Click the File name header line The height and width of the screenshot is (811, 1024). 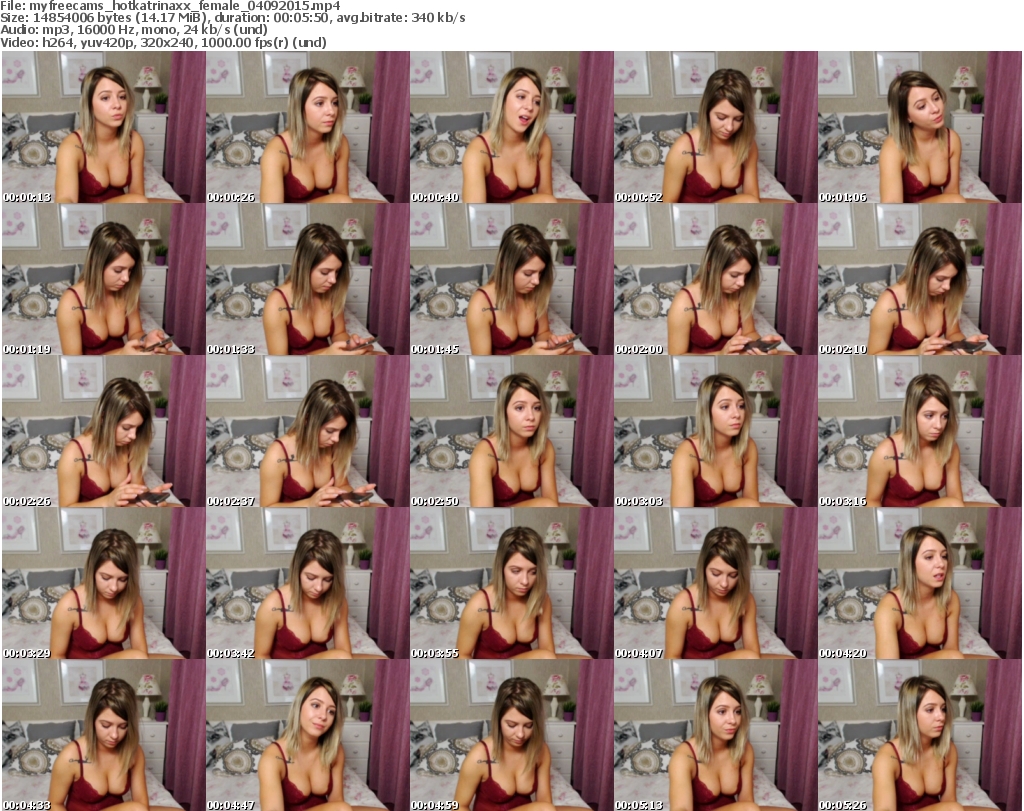pyautogui.click(x=170, y=6)
